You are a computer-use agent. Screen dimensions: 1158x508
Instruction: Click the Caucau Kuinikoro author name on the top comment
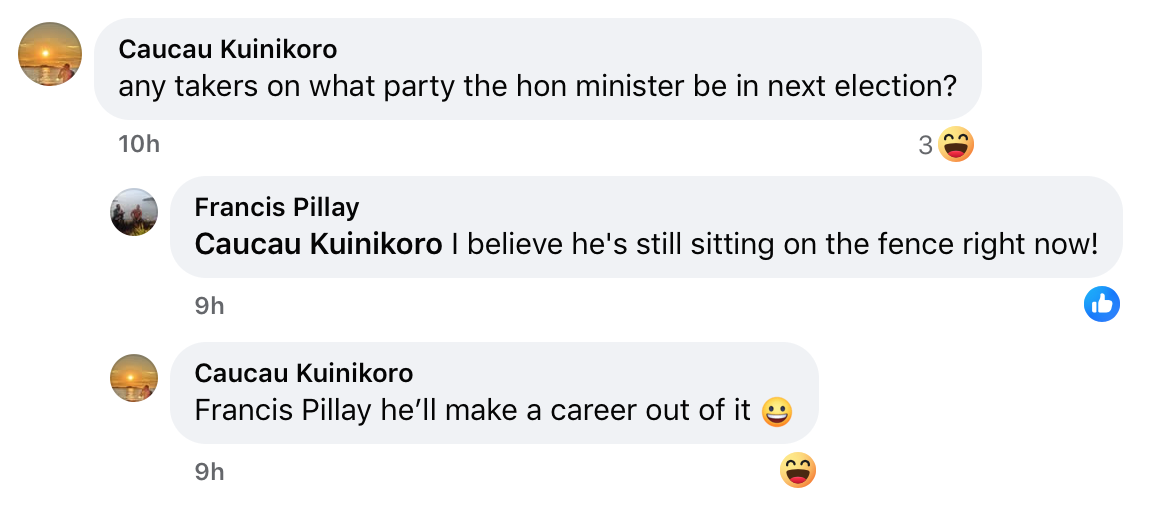click(227, 49)
